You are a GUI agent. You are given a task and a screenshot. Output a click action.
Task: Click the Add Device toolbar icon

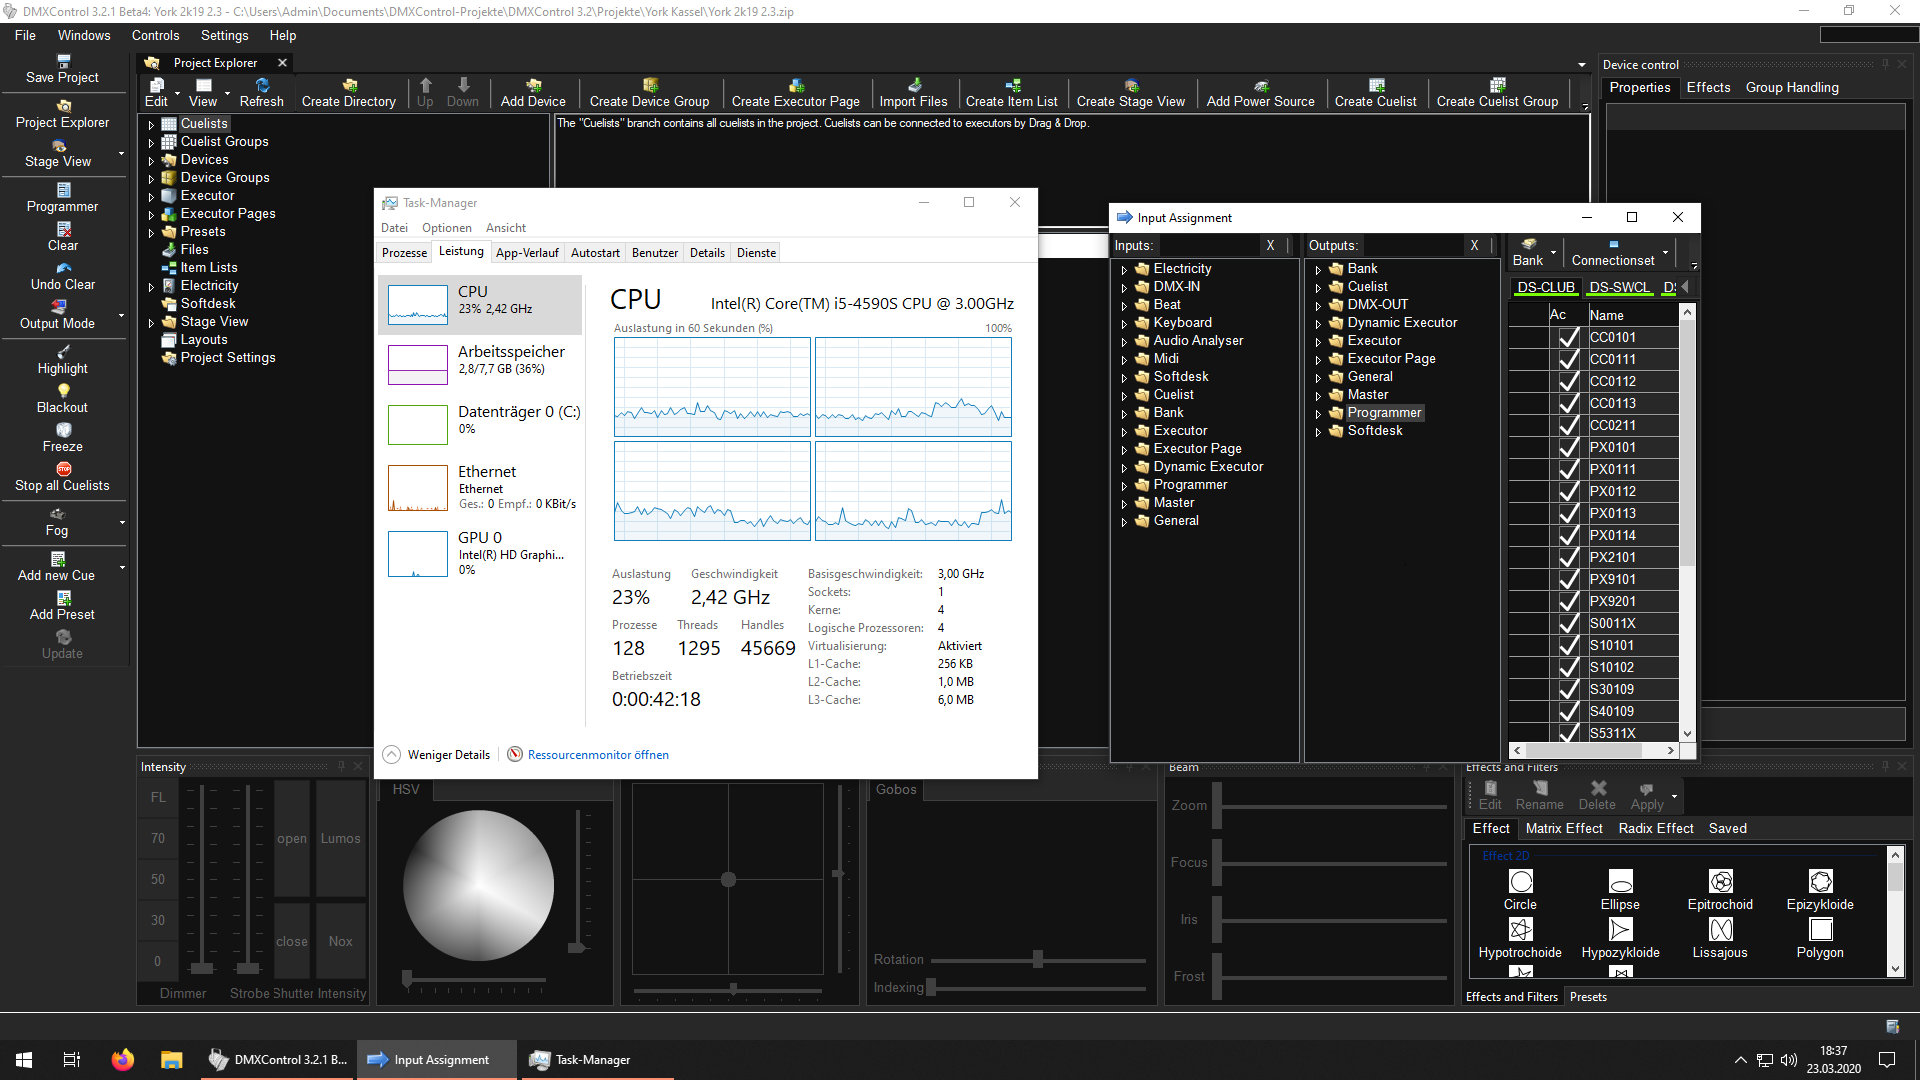[x=533, y=86]
